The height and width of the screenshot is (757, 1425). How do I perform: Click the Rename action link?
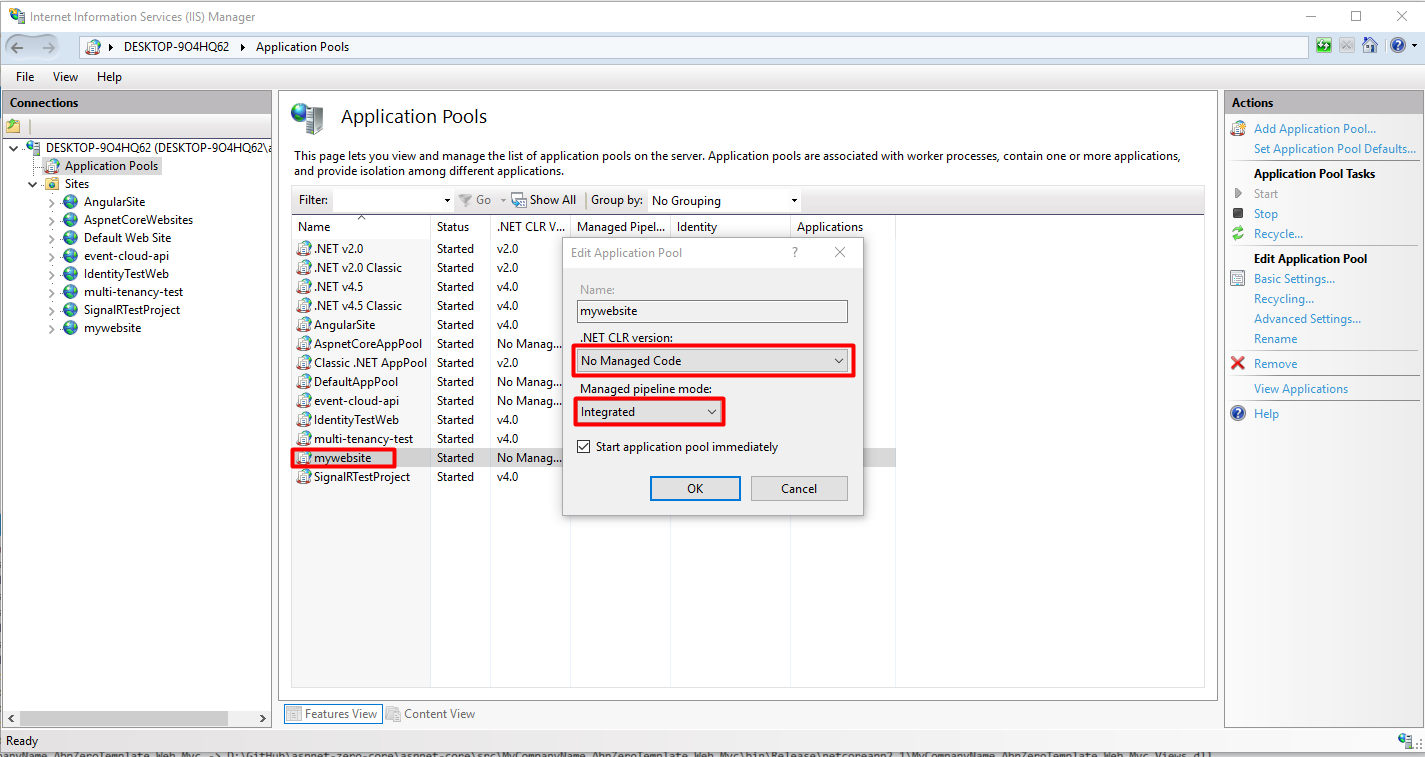1275,339
